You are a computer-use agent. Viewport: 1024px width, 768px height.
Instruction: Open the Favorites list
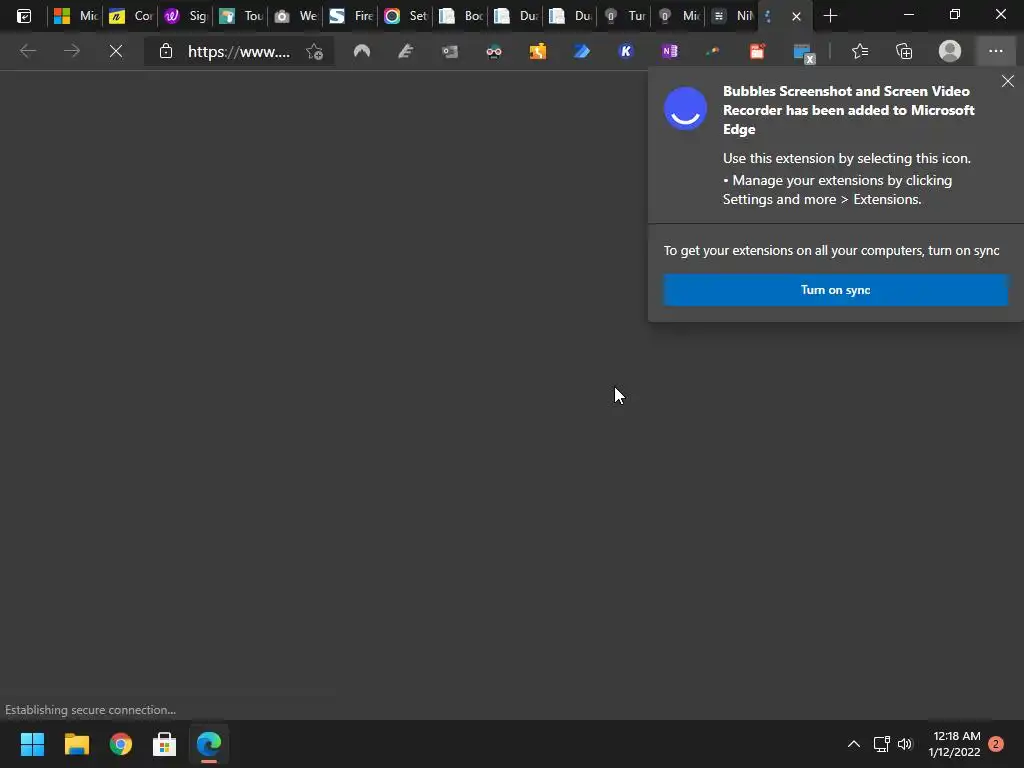[x=860, y=51]
